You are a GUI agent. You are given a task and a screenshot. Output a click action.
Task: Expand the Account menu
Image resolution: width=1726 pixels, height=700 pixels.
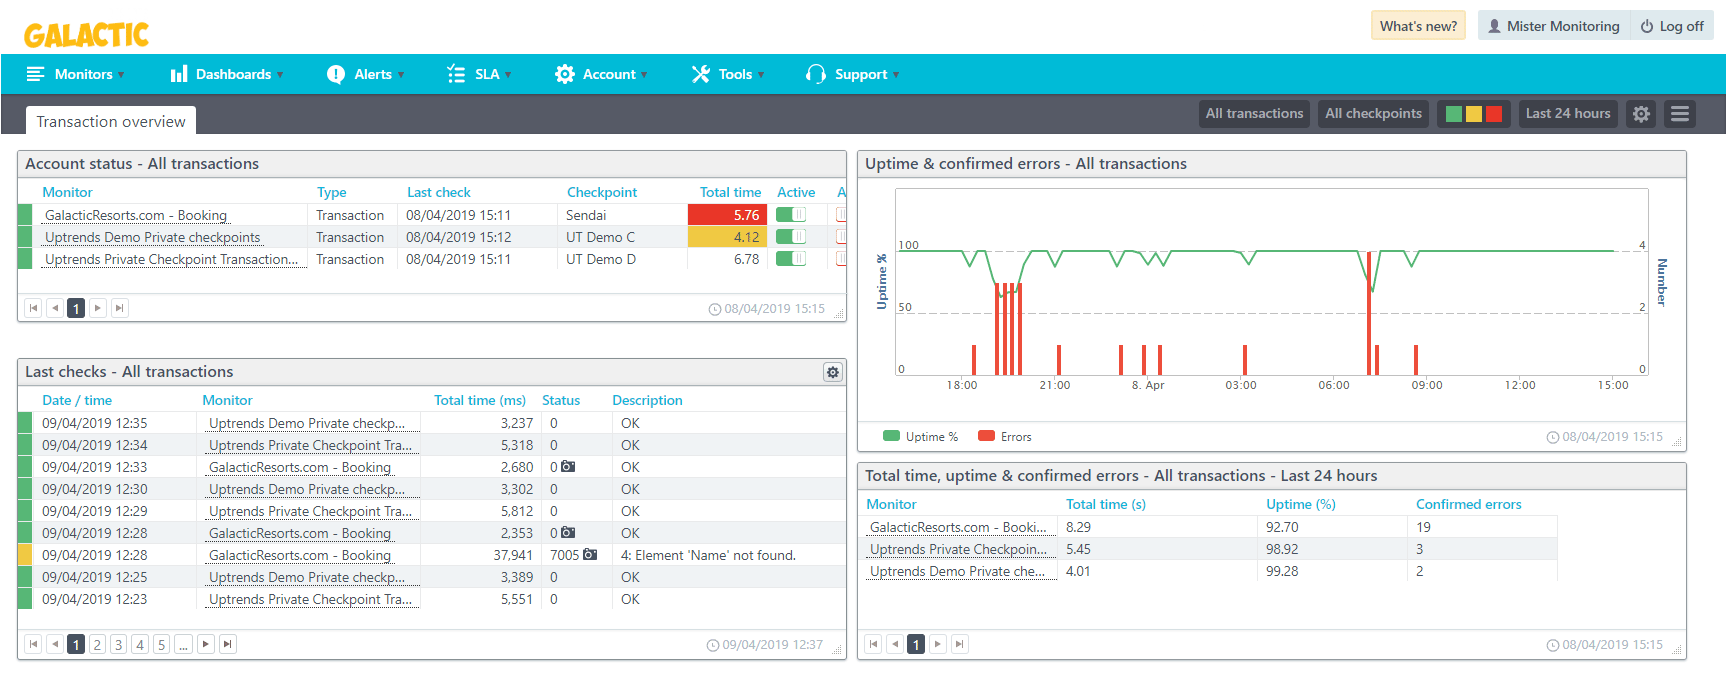tap(601, 74)
